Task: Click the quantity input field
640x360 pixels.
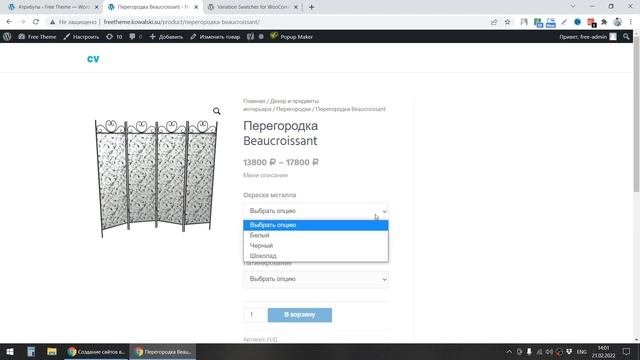Action: click(x=254, y=315)
